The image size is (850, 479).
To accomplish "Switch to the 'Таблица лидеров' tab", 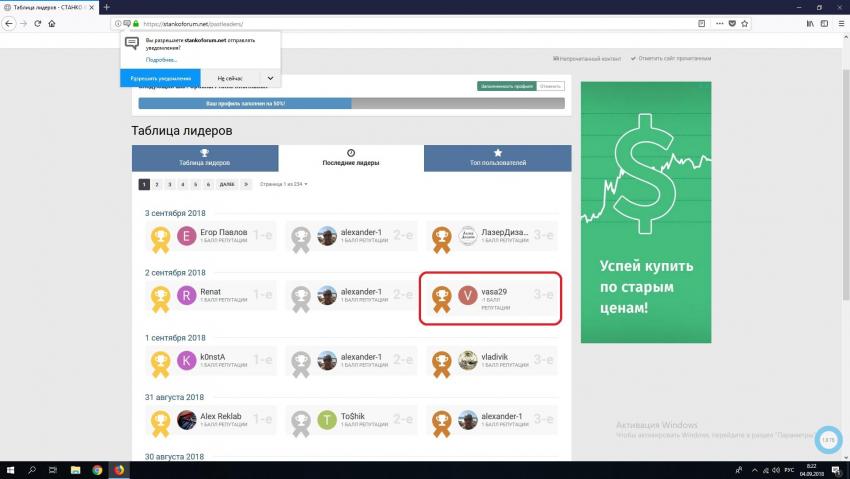I will (x=204, y=158).
